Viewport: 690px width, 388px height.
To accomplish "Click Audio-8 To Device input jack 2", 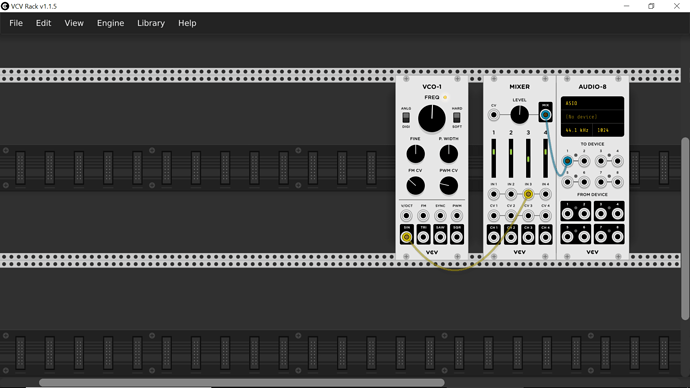I will pos(584,161).
